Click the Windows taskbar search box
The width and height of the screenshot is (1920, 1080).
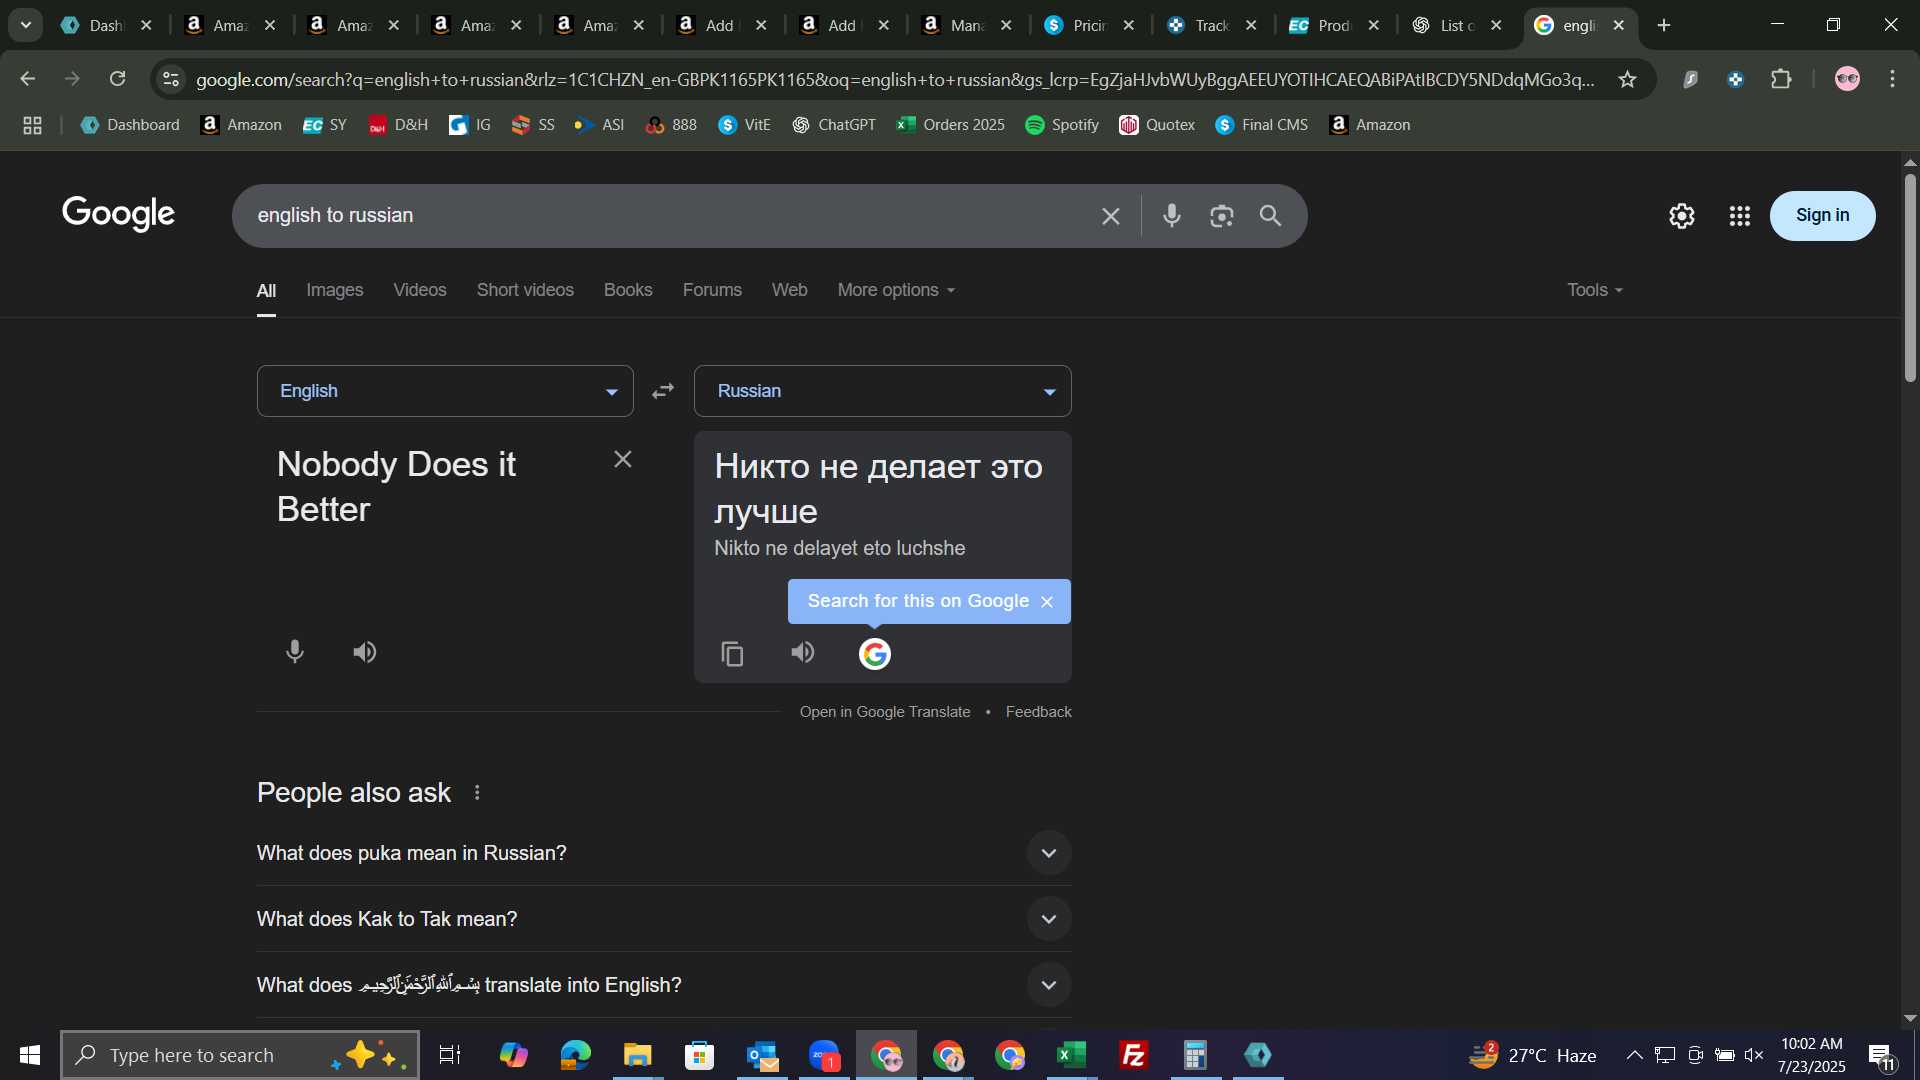click(x=240, y=1055)
